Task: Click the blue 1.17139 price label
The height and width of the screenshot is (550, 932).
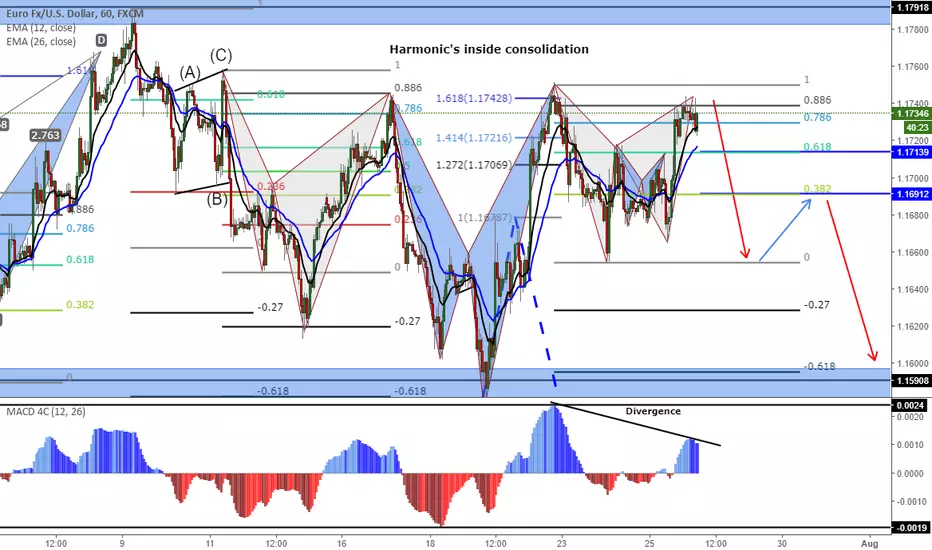Action: point(912,152)
